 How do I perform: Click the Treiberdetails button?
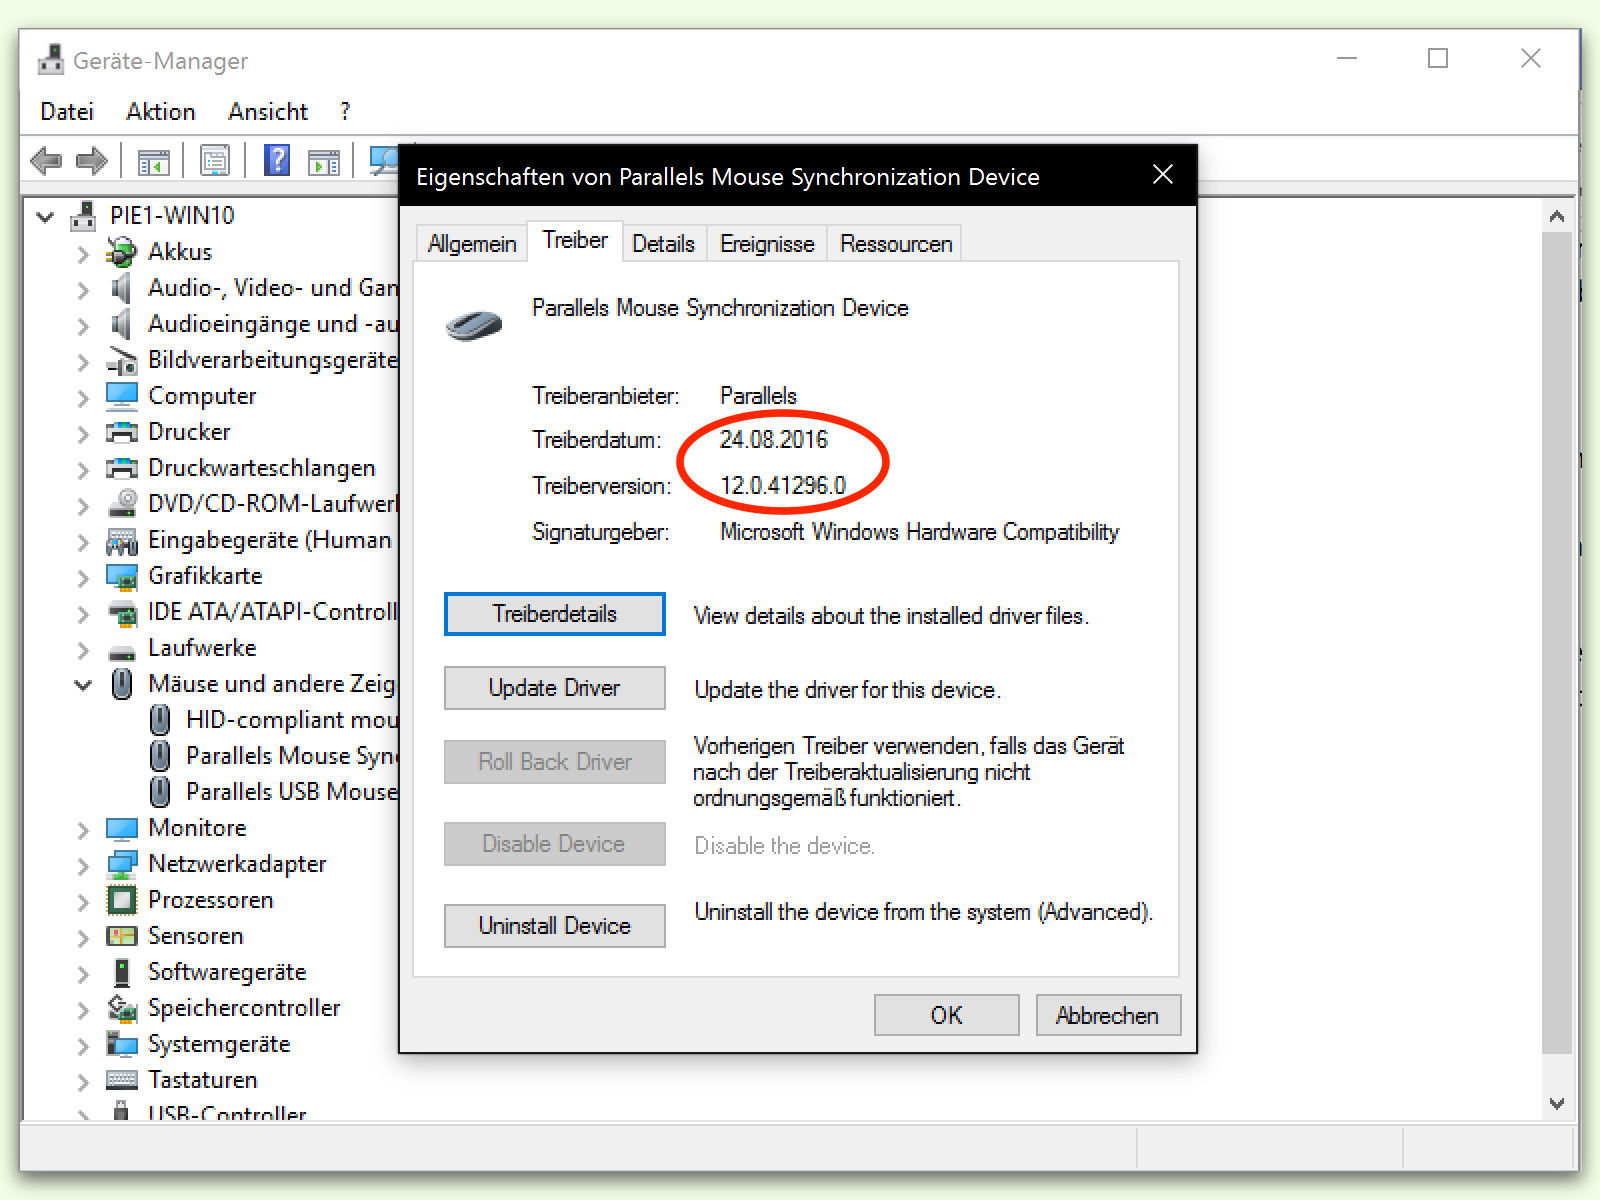(x=555, y=614)
